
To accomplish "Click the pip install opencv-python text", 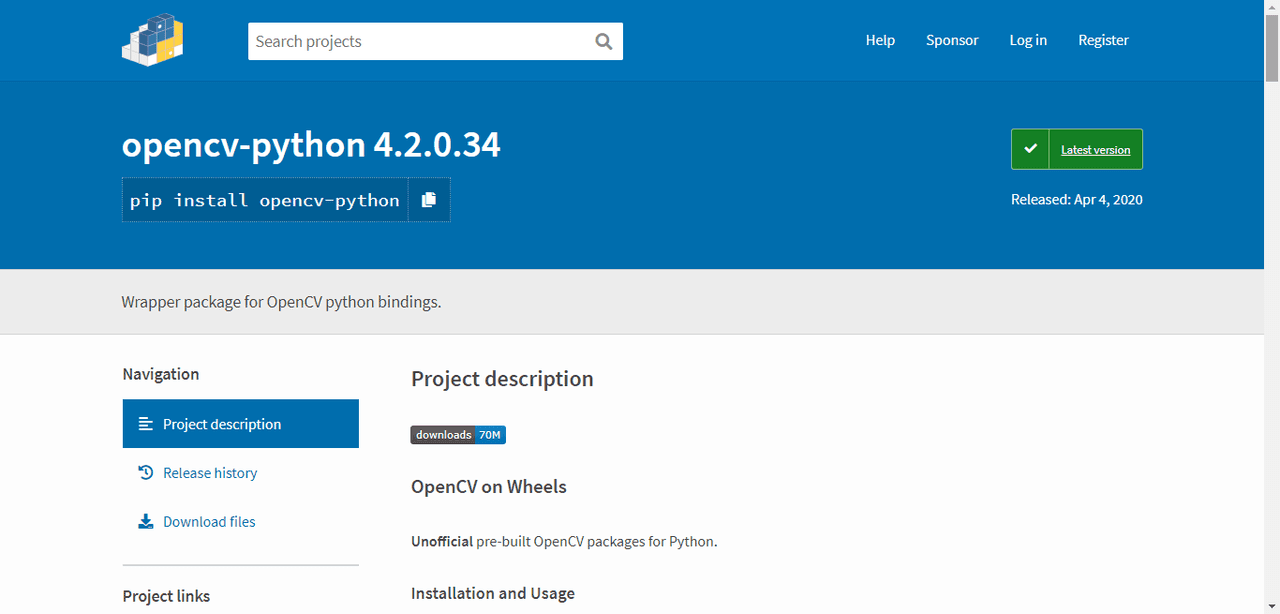I will [265, 200].
